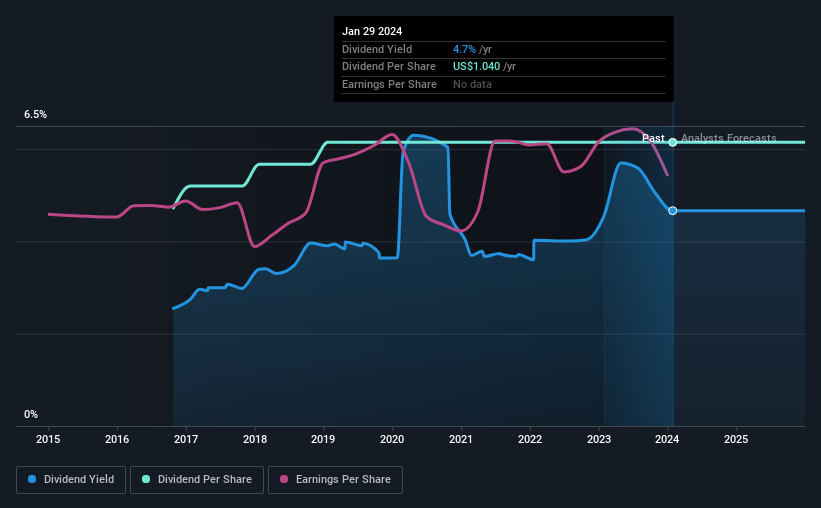The height and width of the screenshot is (508, 821).
Task: Select the 2019 x-axis label
Action: 323,439
